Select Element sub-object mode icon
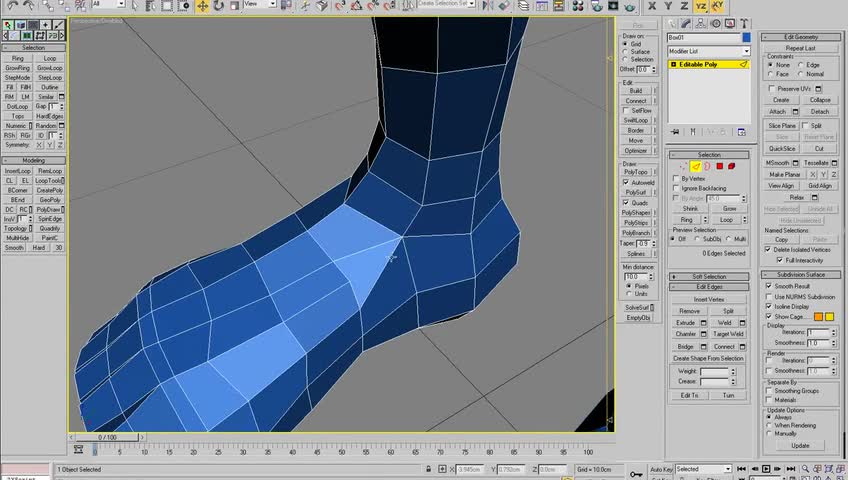This screenshot has width=848, height=480. (x=732, y=166)
